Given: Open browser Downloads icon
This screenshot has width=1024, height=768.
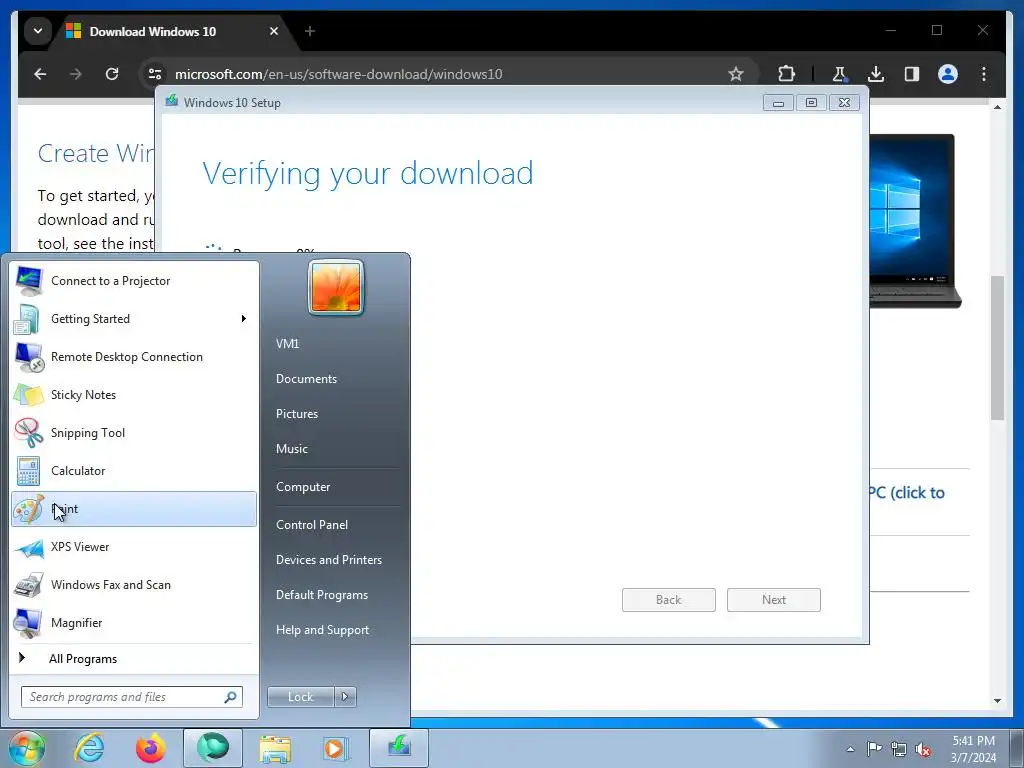Looking at the screenshot, I should (876, 74).
